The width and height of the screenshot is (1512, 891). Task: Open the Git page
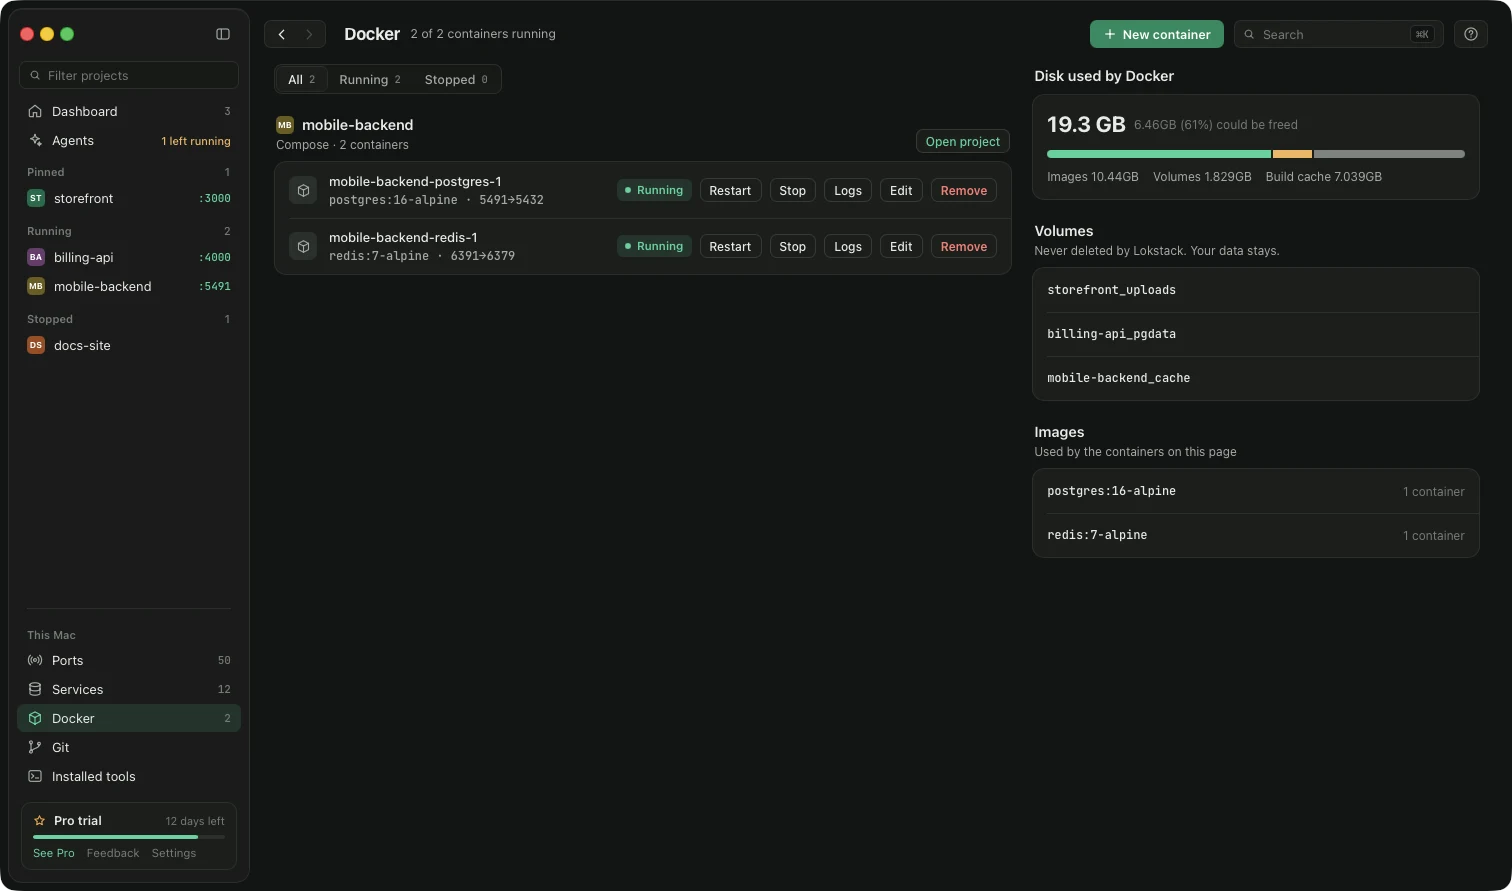coord(129,747)
